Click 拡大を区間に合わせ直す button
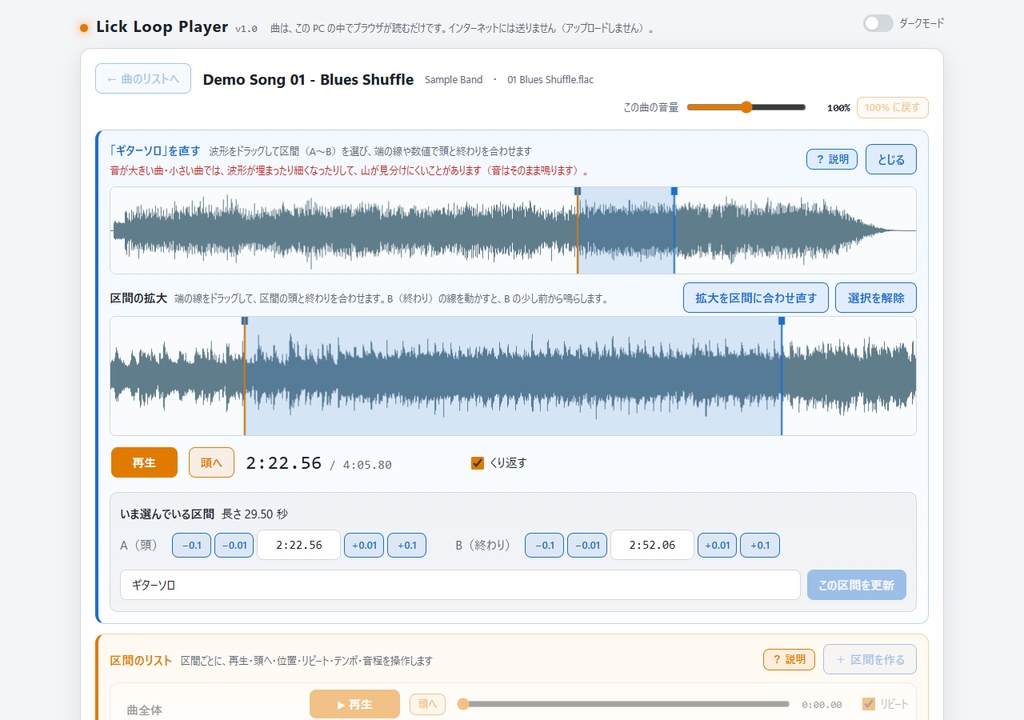Screen dimensions: 1024x720 tap(756, 298)
